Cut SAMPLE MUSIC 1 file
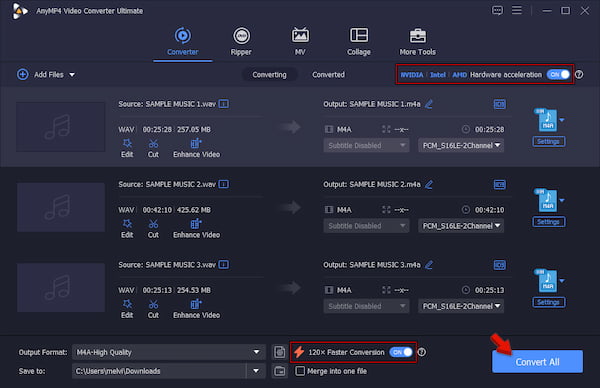 point(153,148)
